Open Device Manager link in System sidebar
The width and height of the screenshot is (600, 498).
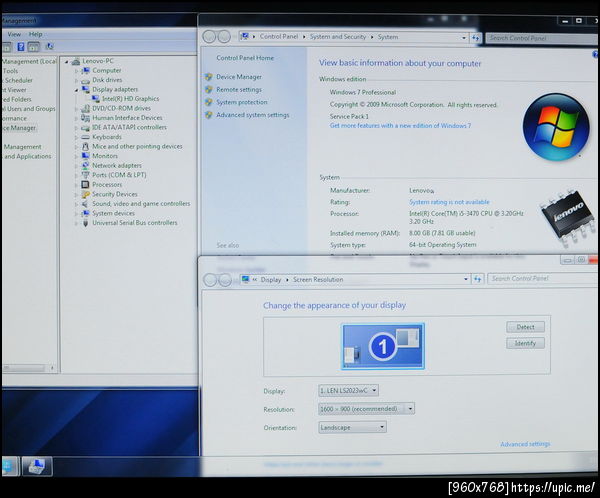coord(239,77)
